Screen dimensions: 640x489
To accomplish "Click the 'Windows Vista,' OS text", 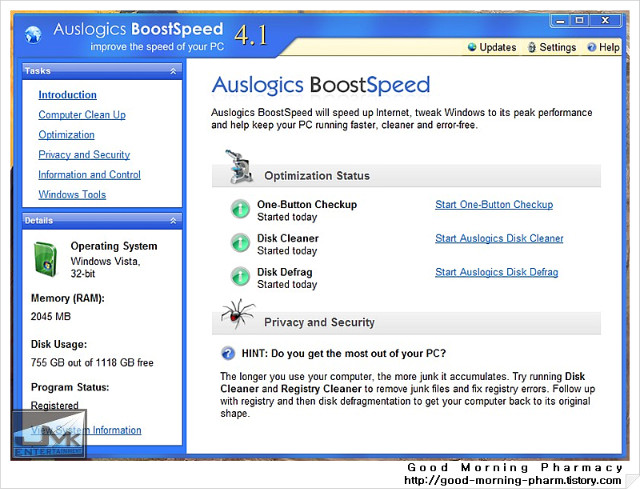I will point(105,261).
